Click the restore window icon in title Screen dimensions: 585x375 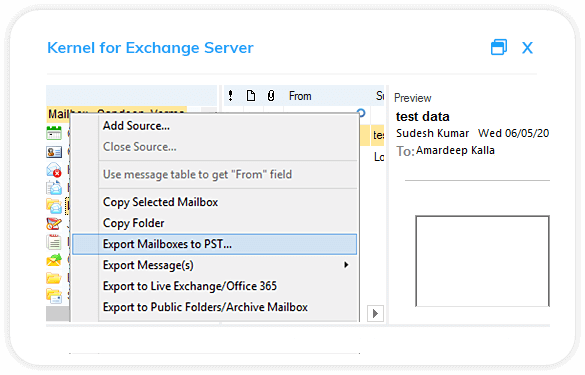pos(499,47)
